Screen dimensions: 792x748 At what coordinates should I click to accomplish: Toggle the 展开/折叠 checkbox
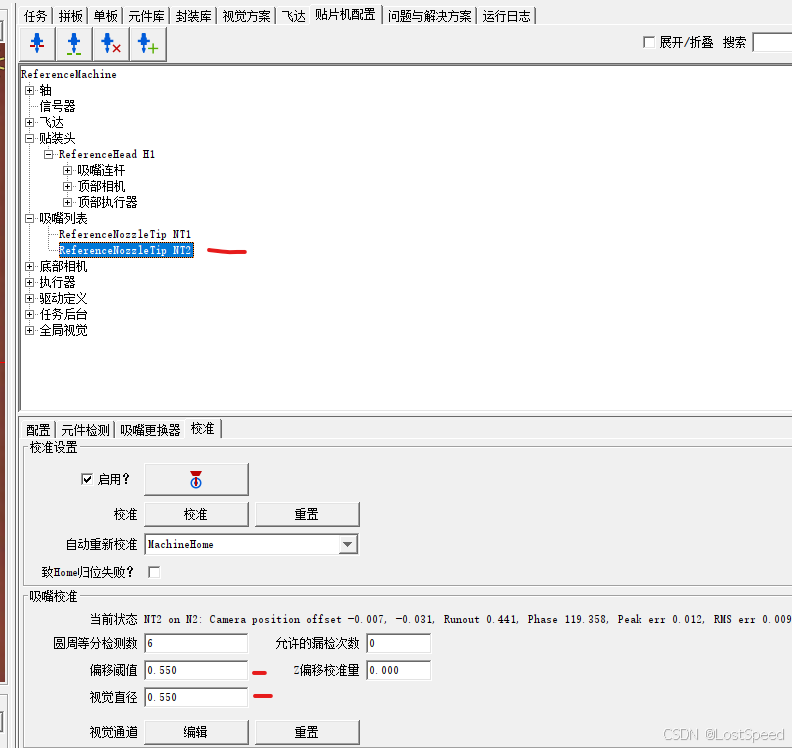click(649, 42)
